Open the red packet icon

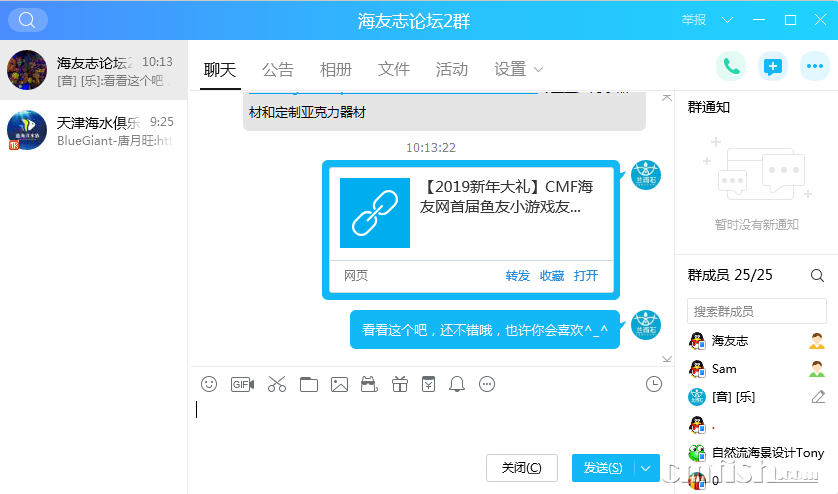(429, 384)
